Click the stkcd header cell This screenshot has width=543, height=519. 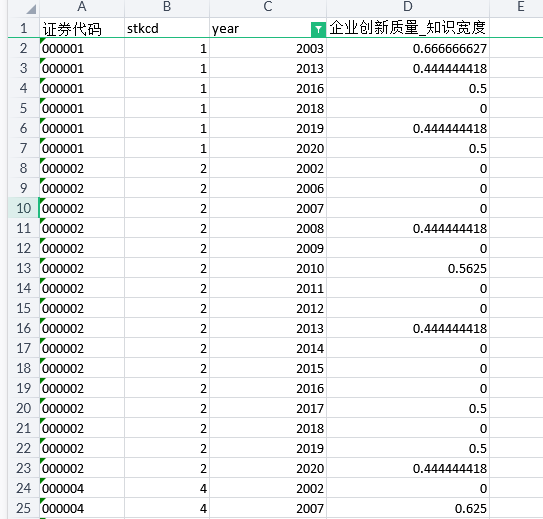point(167,28)
